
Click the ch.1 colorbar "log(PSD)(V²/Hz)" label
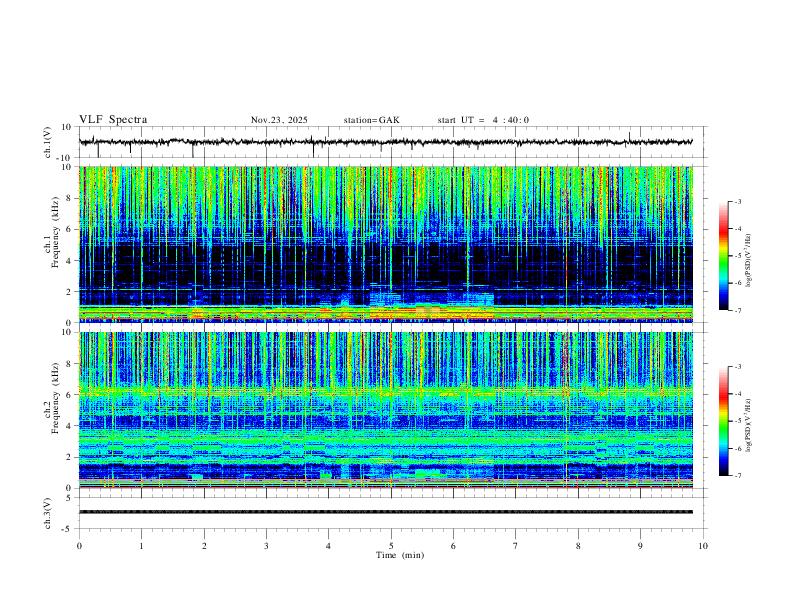(749, 261)
